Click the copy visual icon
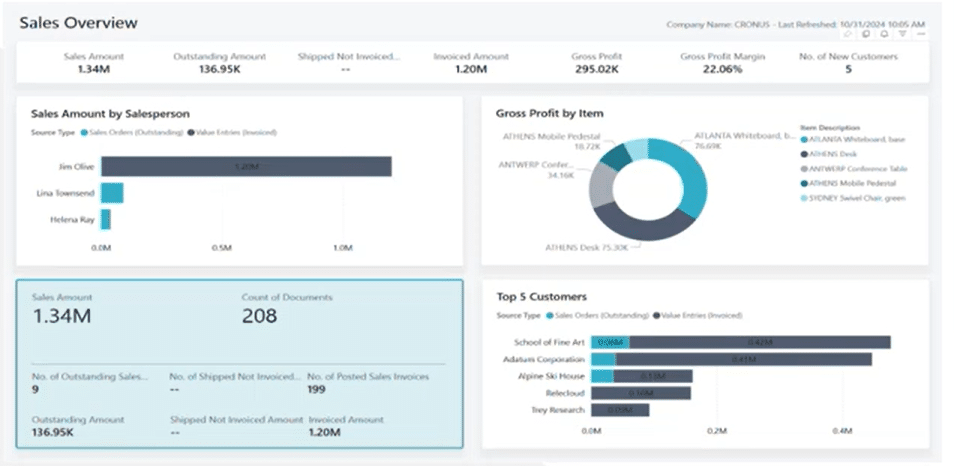 [866, 33]
